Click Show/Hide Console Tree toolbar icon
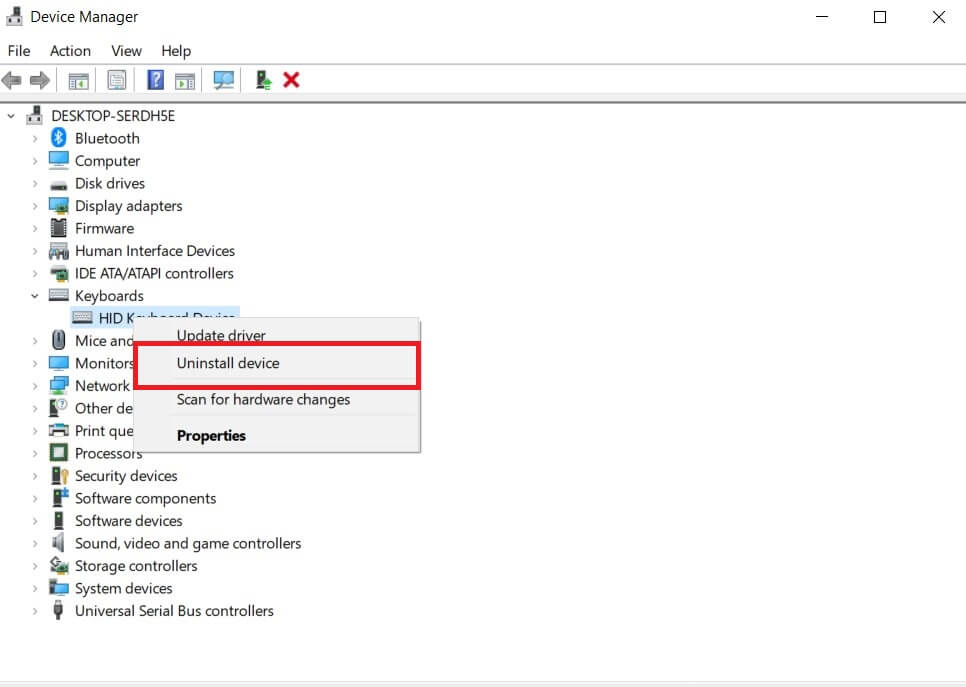The height and width of the screenshot is (687, 966). point(78,81)
